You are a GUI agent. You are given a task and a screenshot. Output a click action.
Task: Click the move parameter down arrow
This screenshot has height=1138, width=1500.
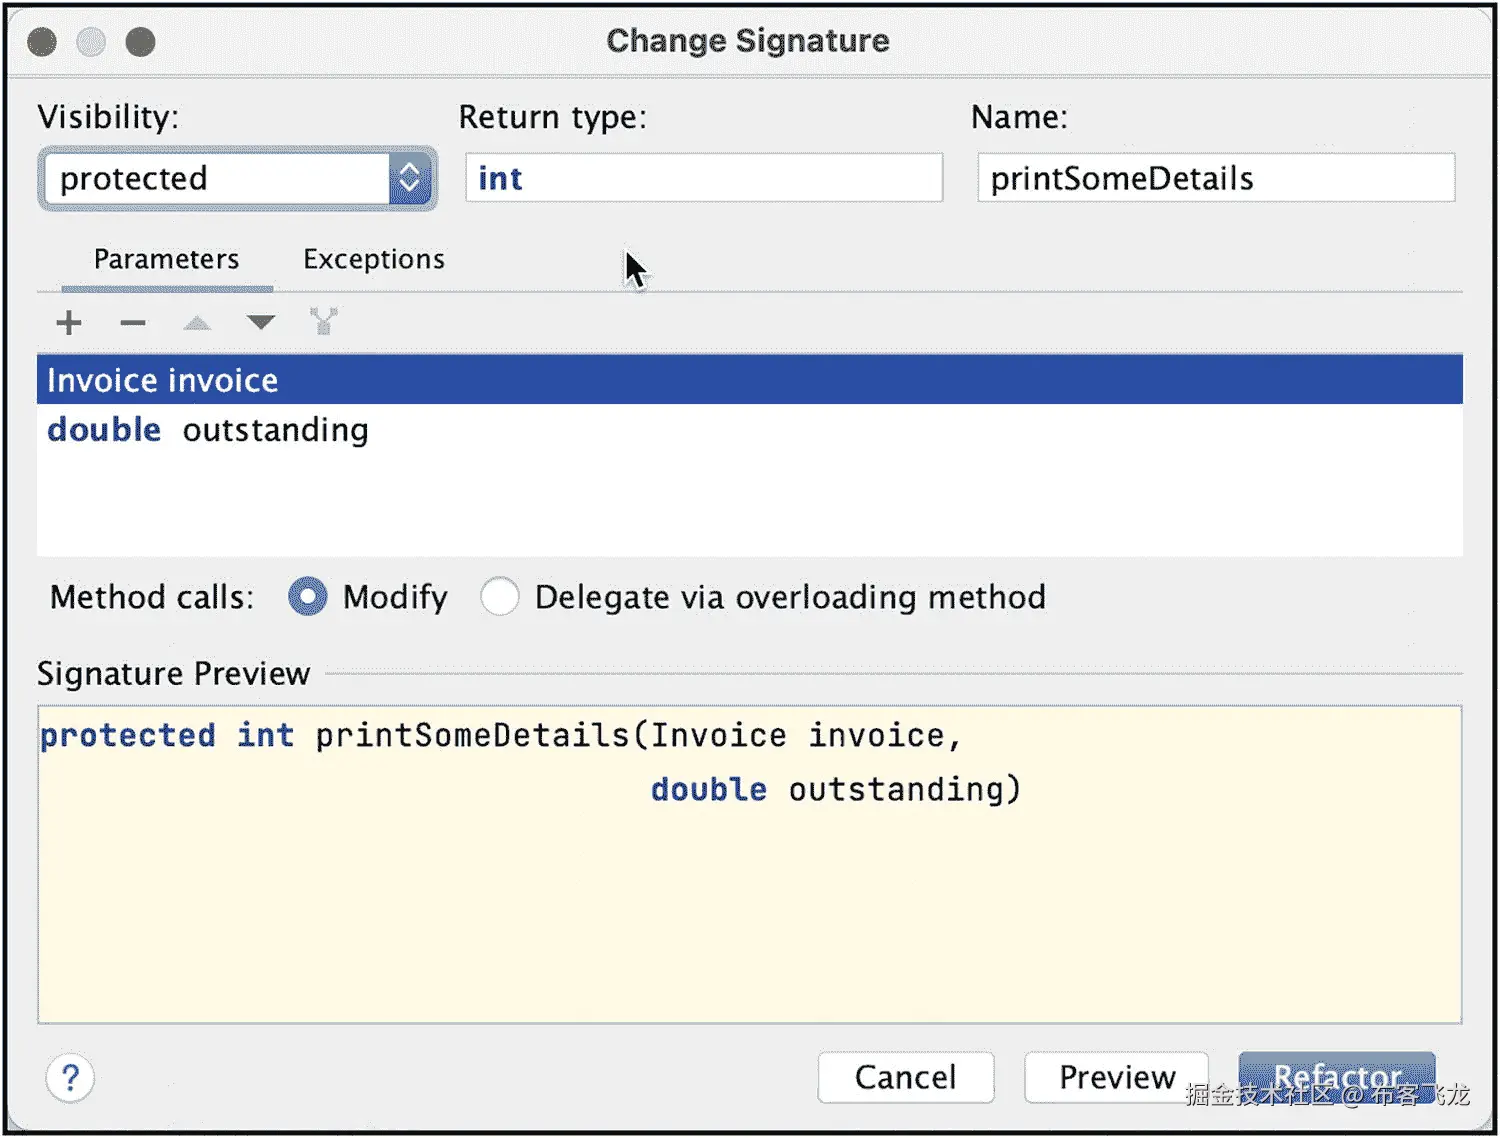(260, 322)
